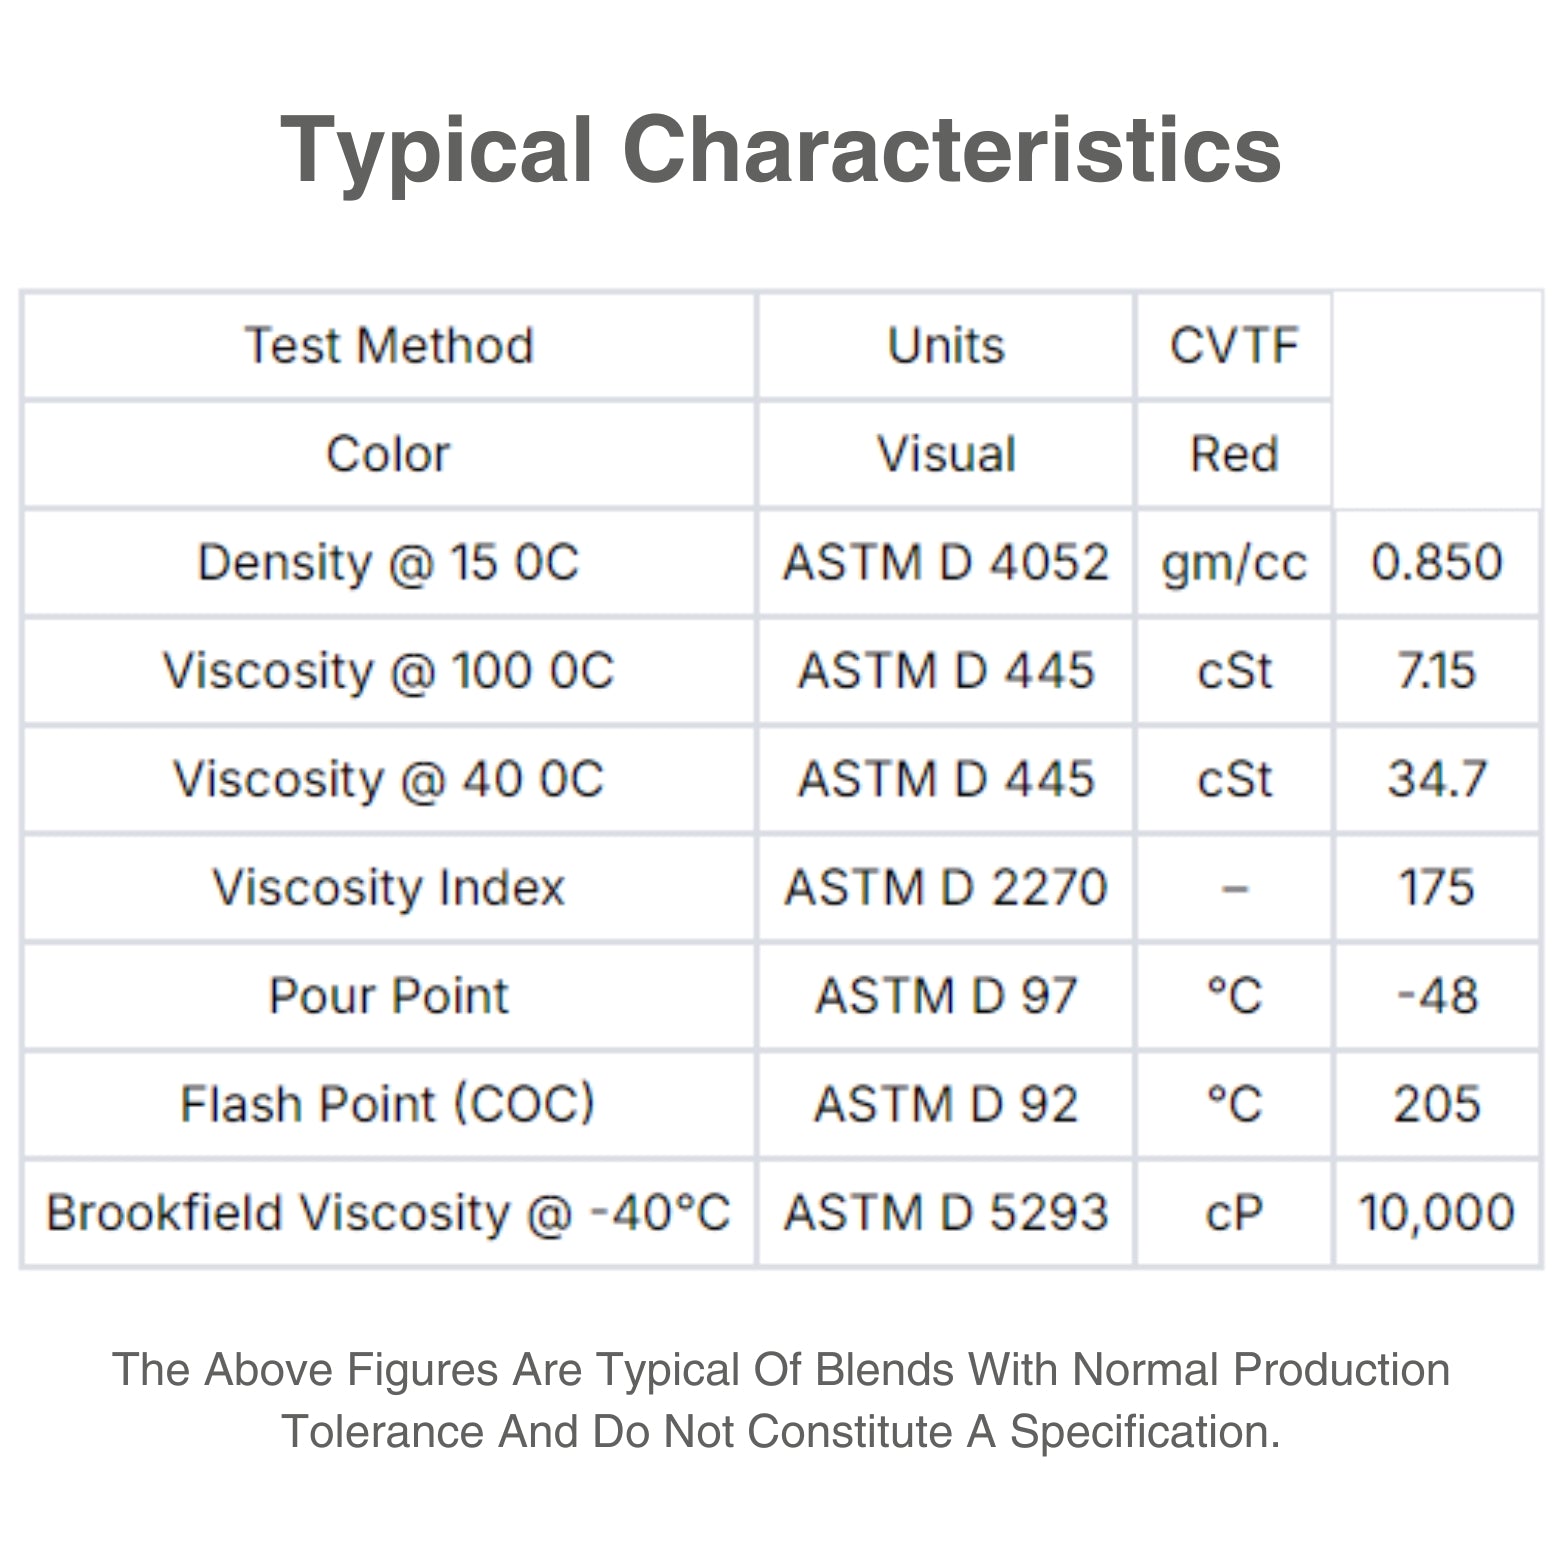Click the 7.15 viscosity value

[x=1437, y=671]
